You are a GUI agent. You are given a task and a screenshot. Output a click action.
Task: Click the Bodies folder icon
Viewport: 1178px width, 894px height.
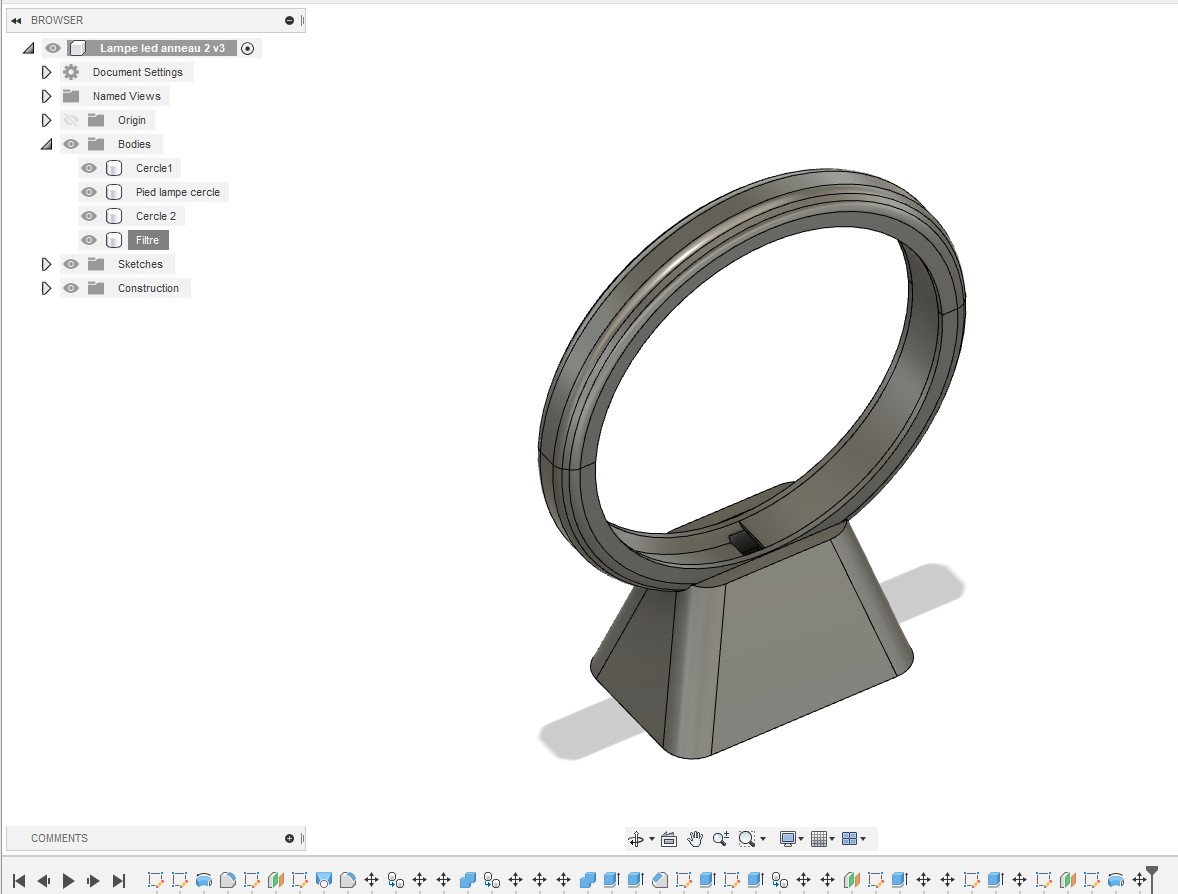[x=95, y=144]
